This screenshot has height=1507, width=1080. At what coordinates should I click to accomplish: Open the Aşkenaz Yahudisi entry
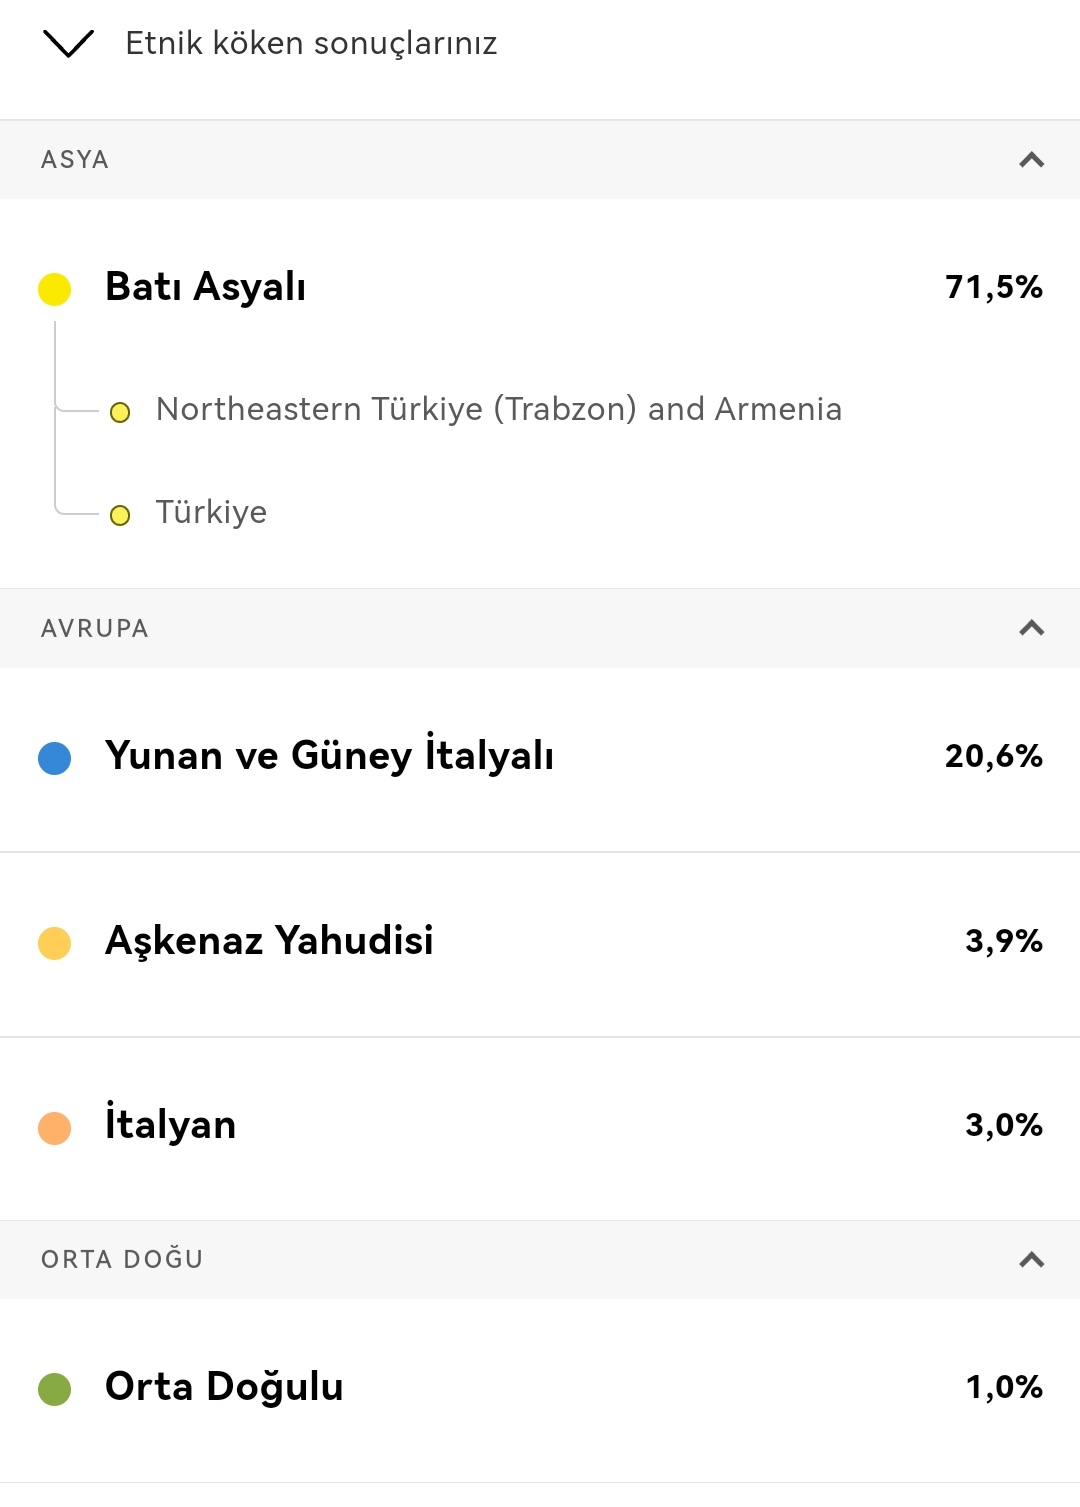tap(269, 941)
